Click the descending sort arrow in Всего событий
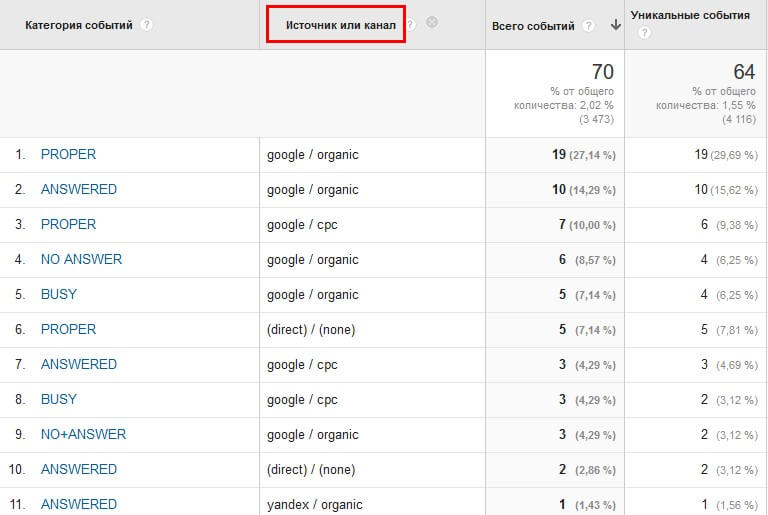This screenshot has width=768, height=515. pyautogui.click(x=616, y=25)
